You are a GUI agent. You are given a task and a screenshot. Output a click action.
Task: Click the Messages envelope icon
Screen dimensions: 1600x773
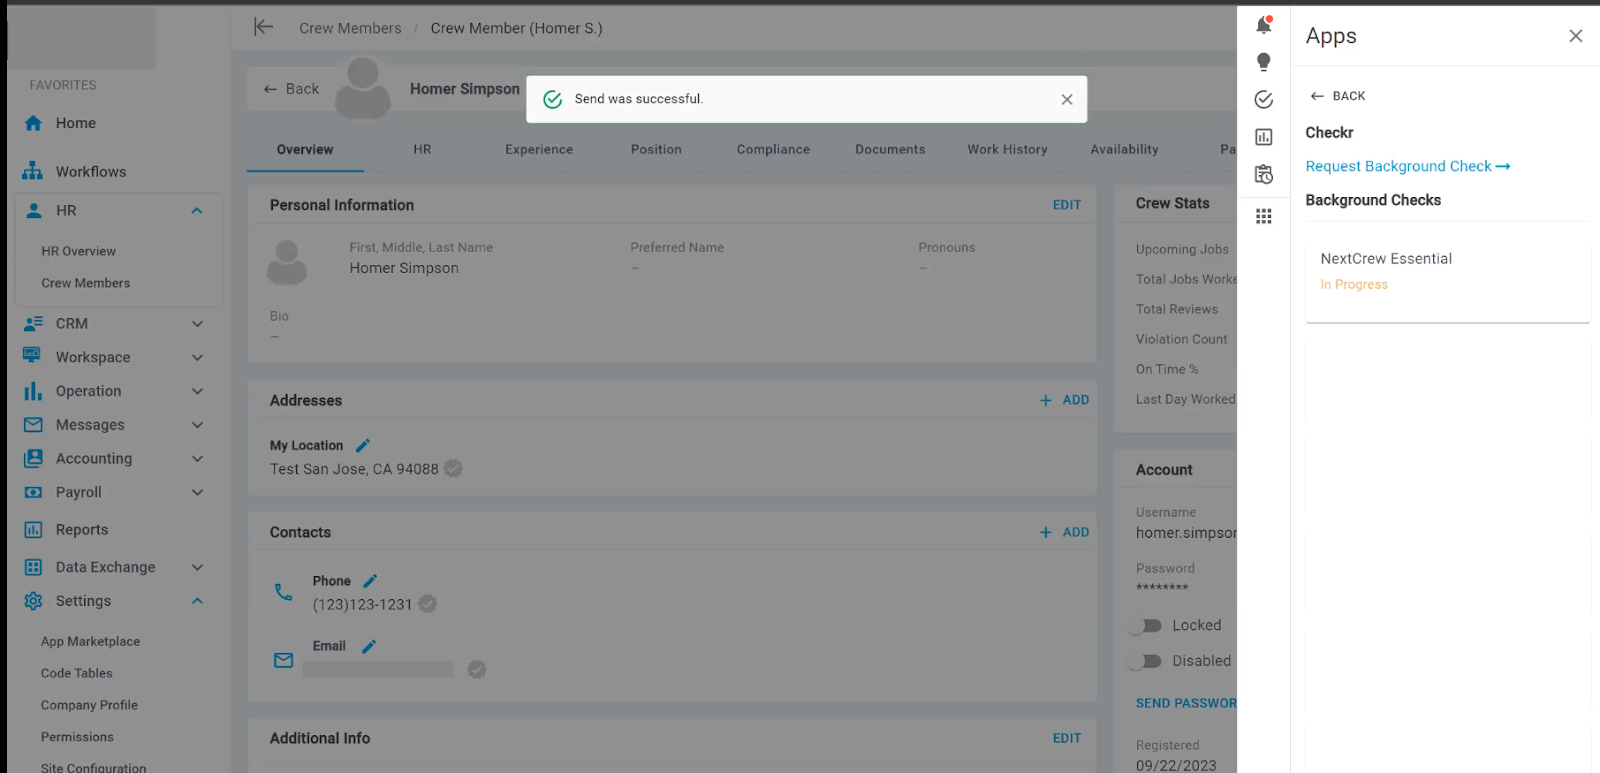click(33, 424)
